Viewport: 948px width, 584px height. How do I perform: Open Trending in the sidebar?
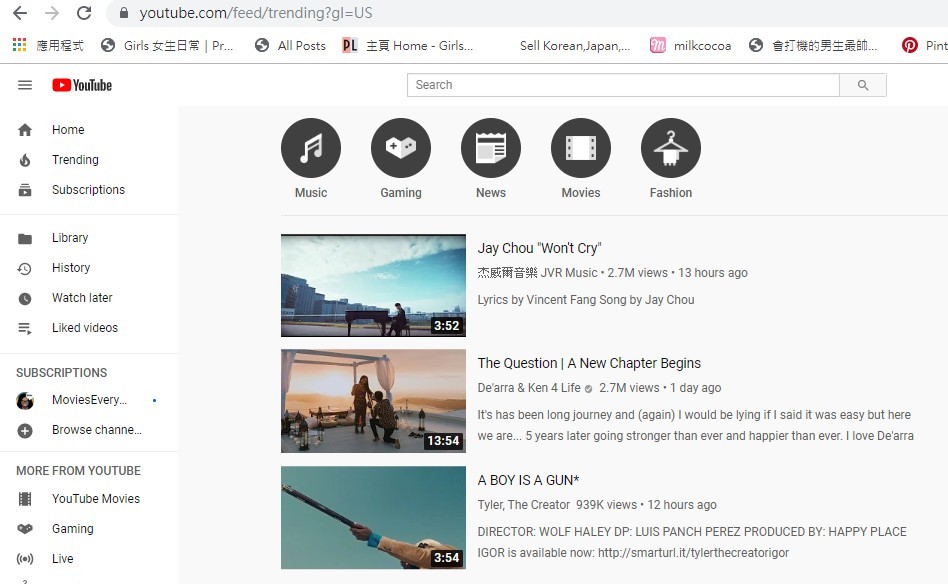pos(75,160)
